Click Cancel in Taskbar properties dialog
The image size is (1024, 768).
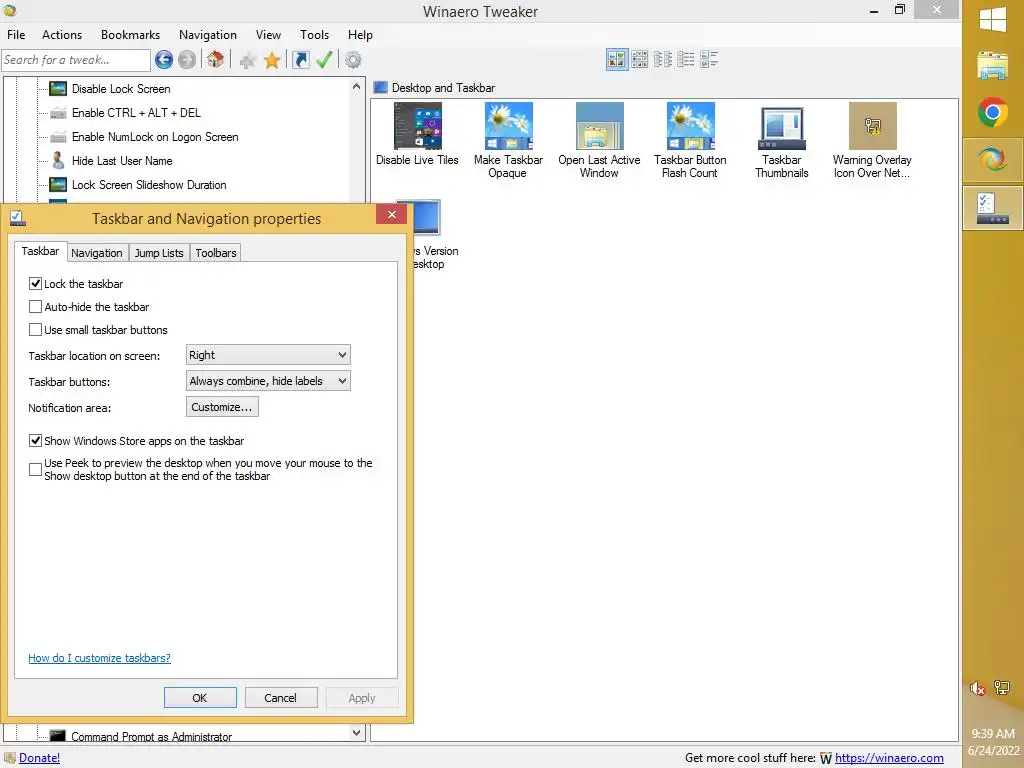281,697
